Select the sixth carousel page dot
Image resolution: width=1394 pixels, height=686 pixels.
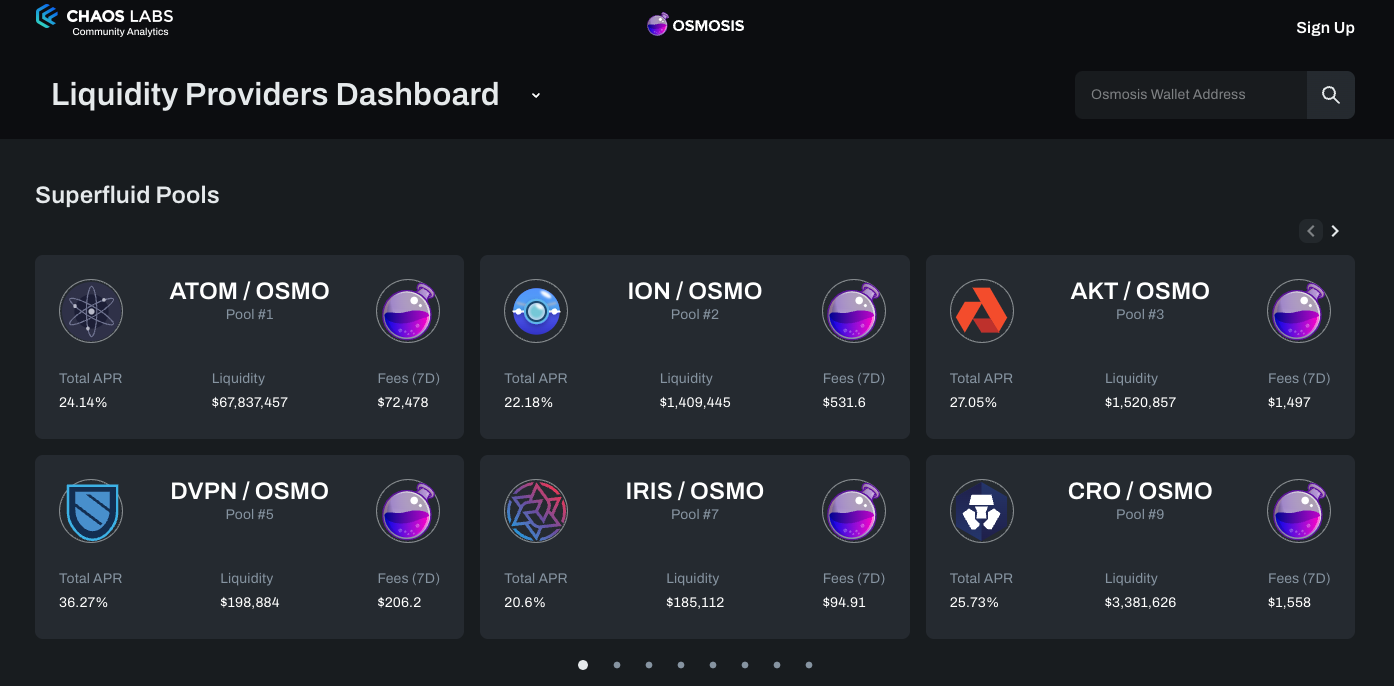click(x=745, y=664)
